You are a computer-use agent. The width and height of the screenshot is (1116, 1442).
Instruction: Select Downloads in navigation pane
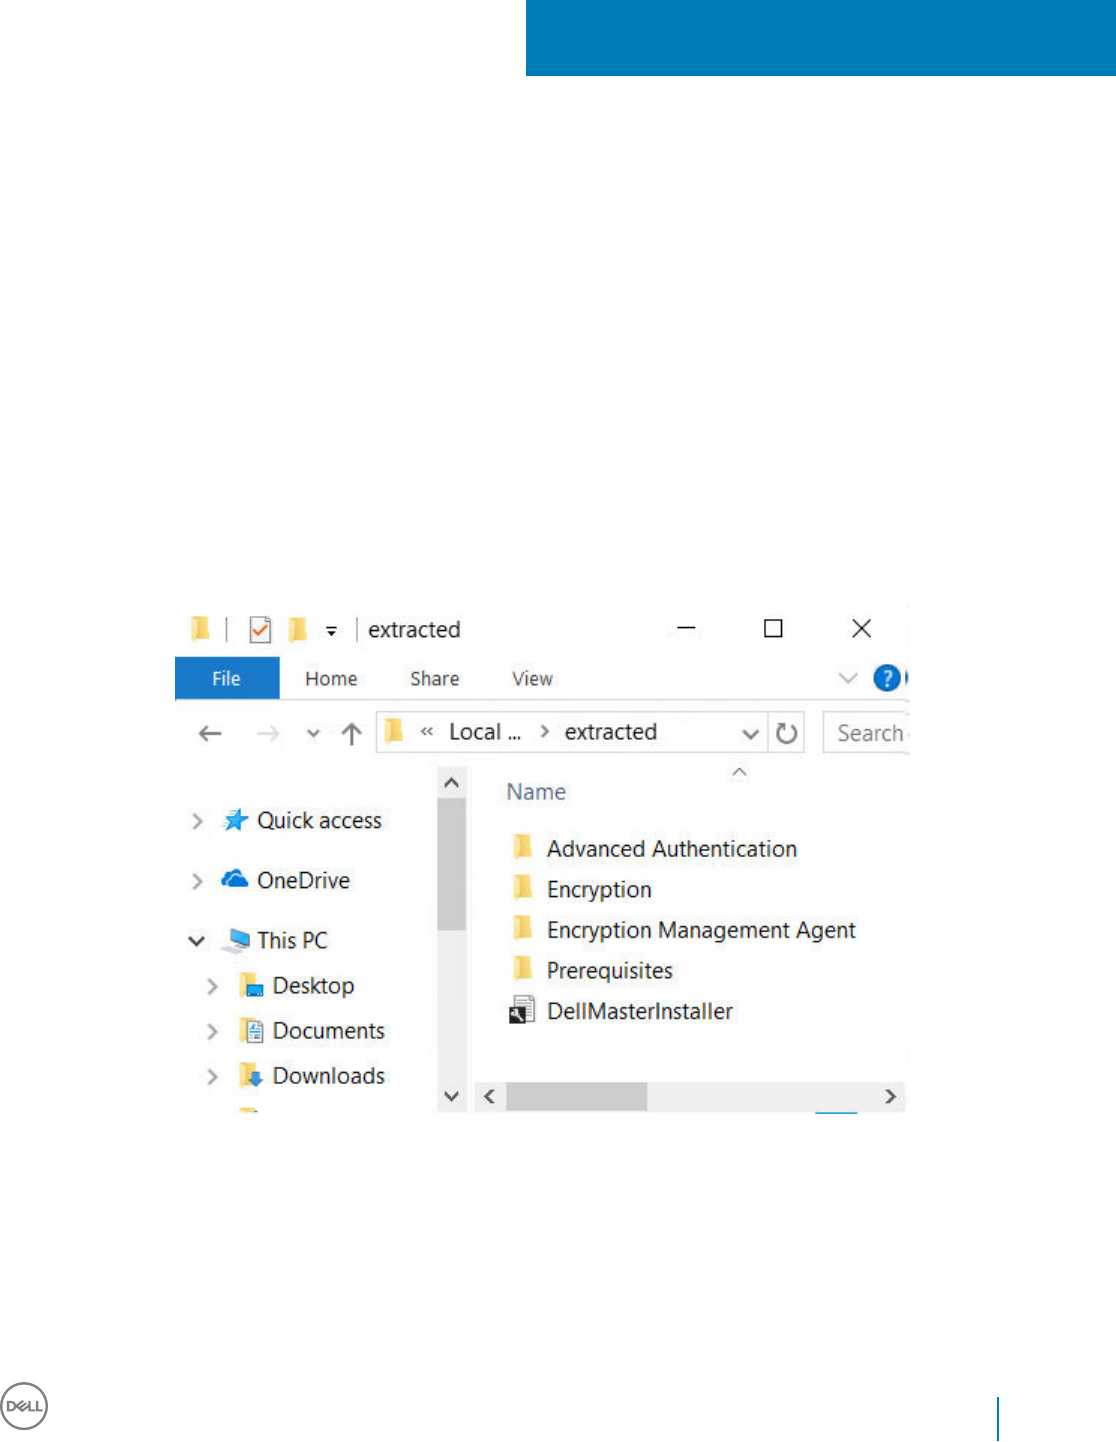(x=328, y=1076)
